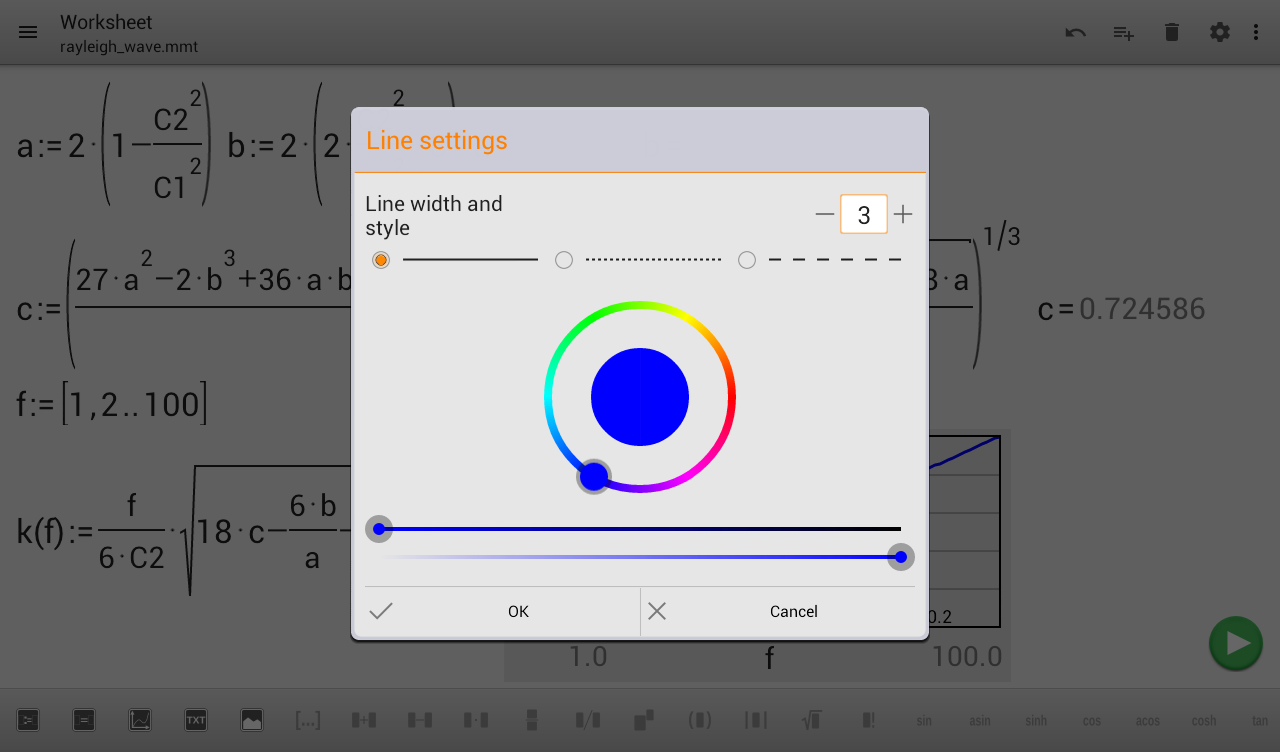Insert the cos function
Viewport: 1280px width, 752px height.
pyautogui.click(x=1092, y=721)
